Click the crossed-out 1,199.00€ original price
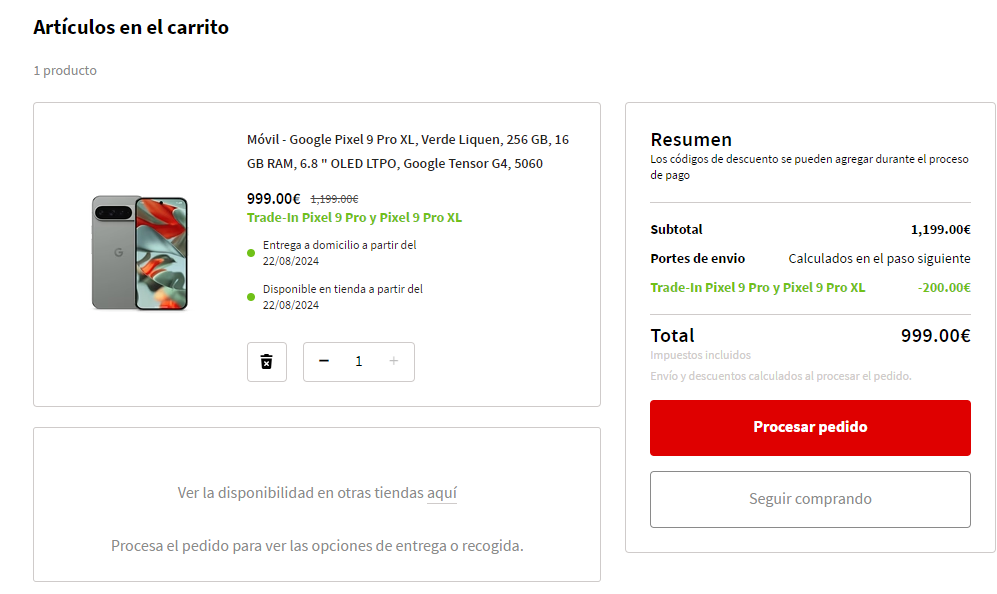The image size is (997, 594). (334, 199)
